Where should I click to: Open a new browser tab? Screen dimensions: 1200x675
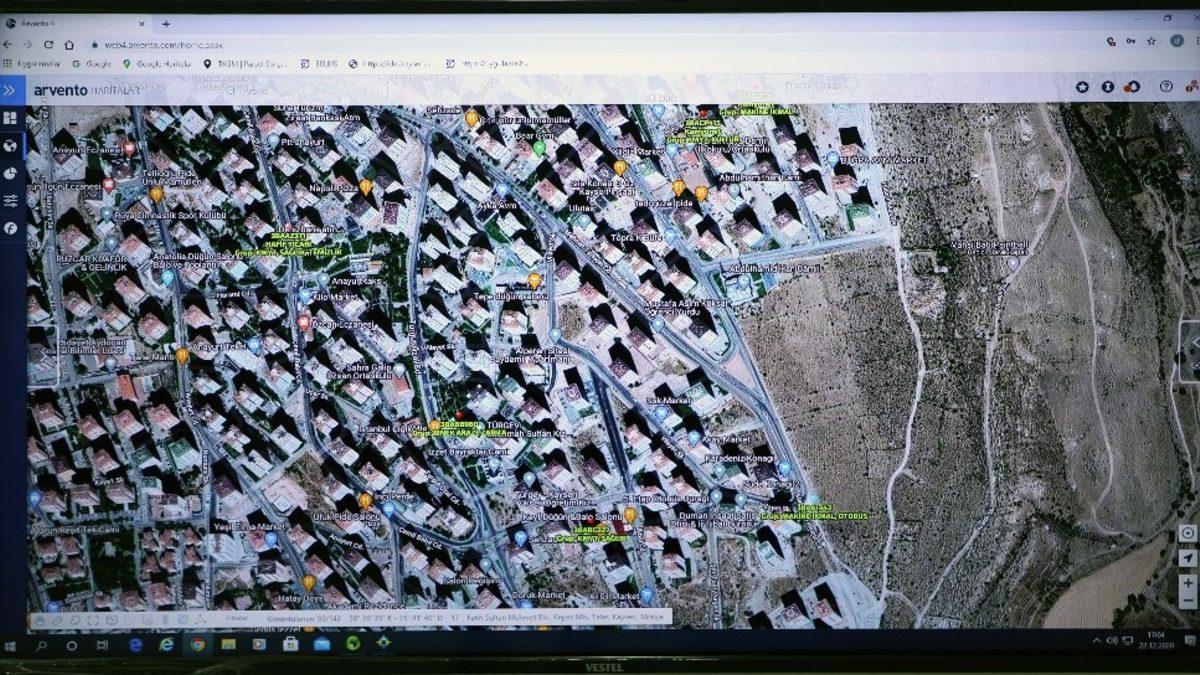click(166, 24)
